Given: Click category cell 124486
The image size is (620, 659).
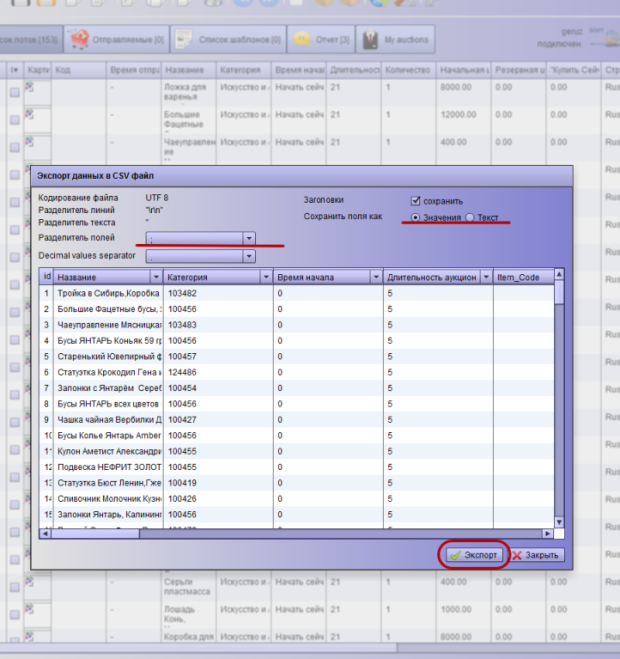Looking at the screenshot, I should tap(218, 372).
